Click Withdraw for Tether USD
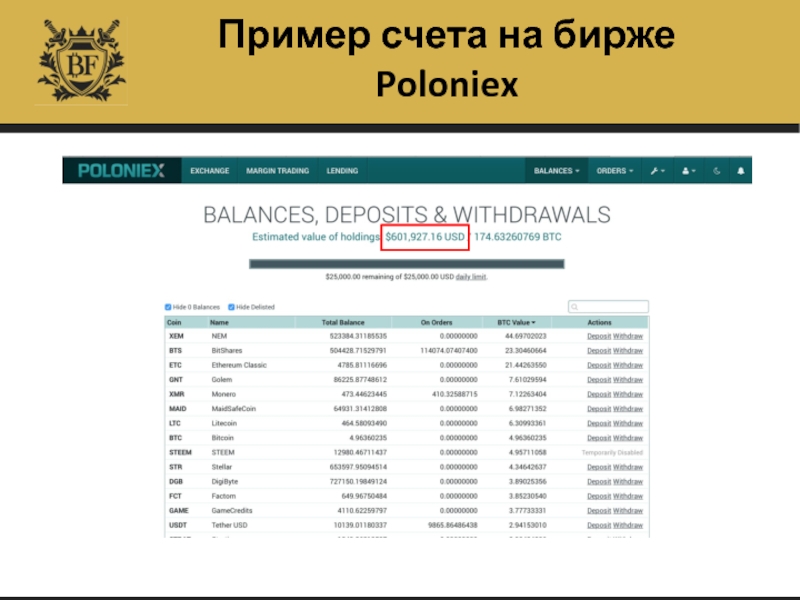 pos(628,525)
